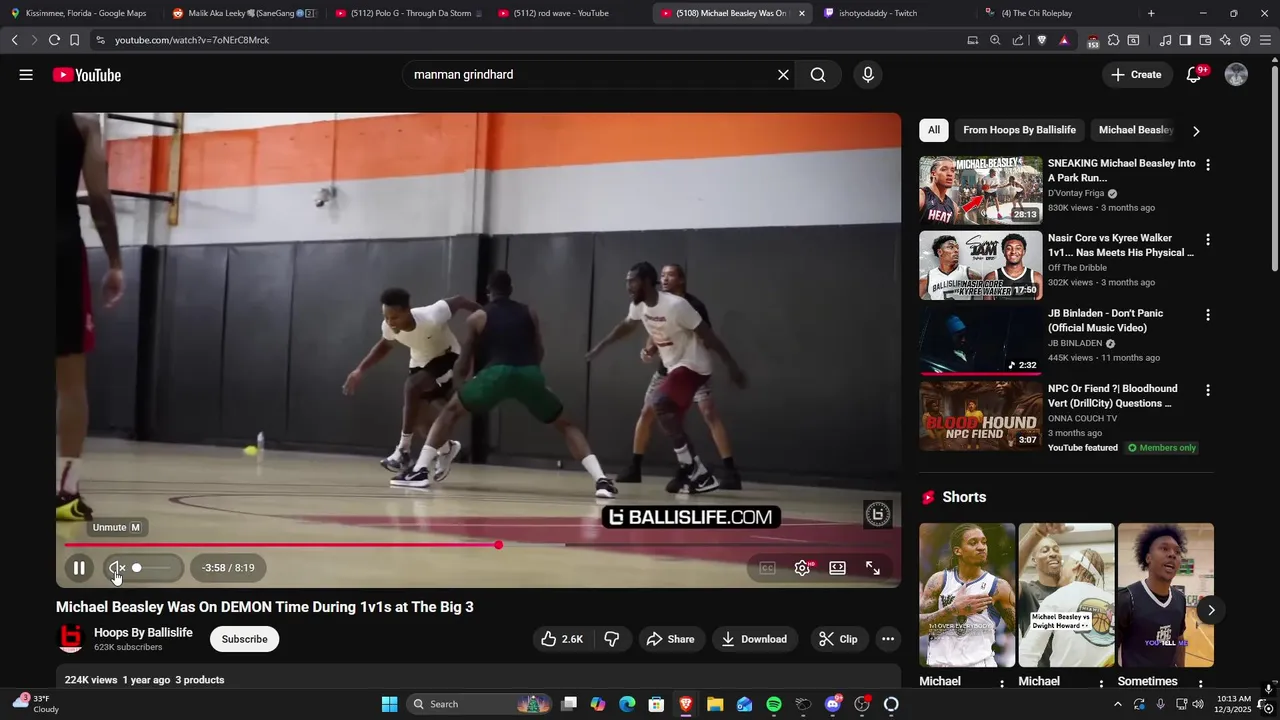
Task: Bookmark this page
Action: 75,40
